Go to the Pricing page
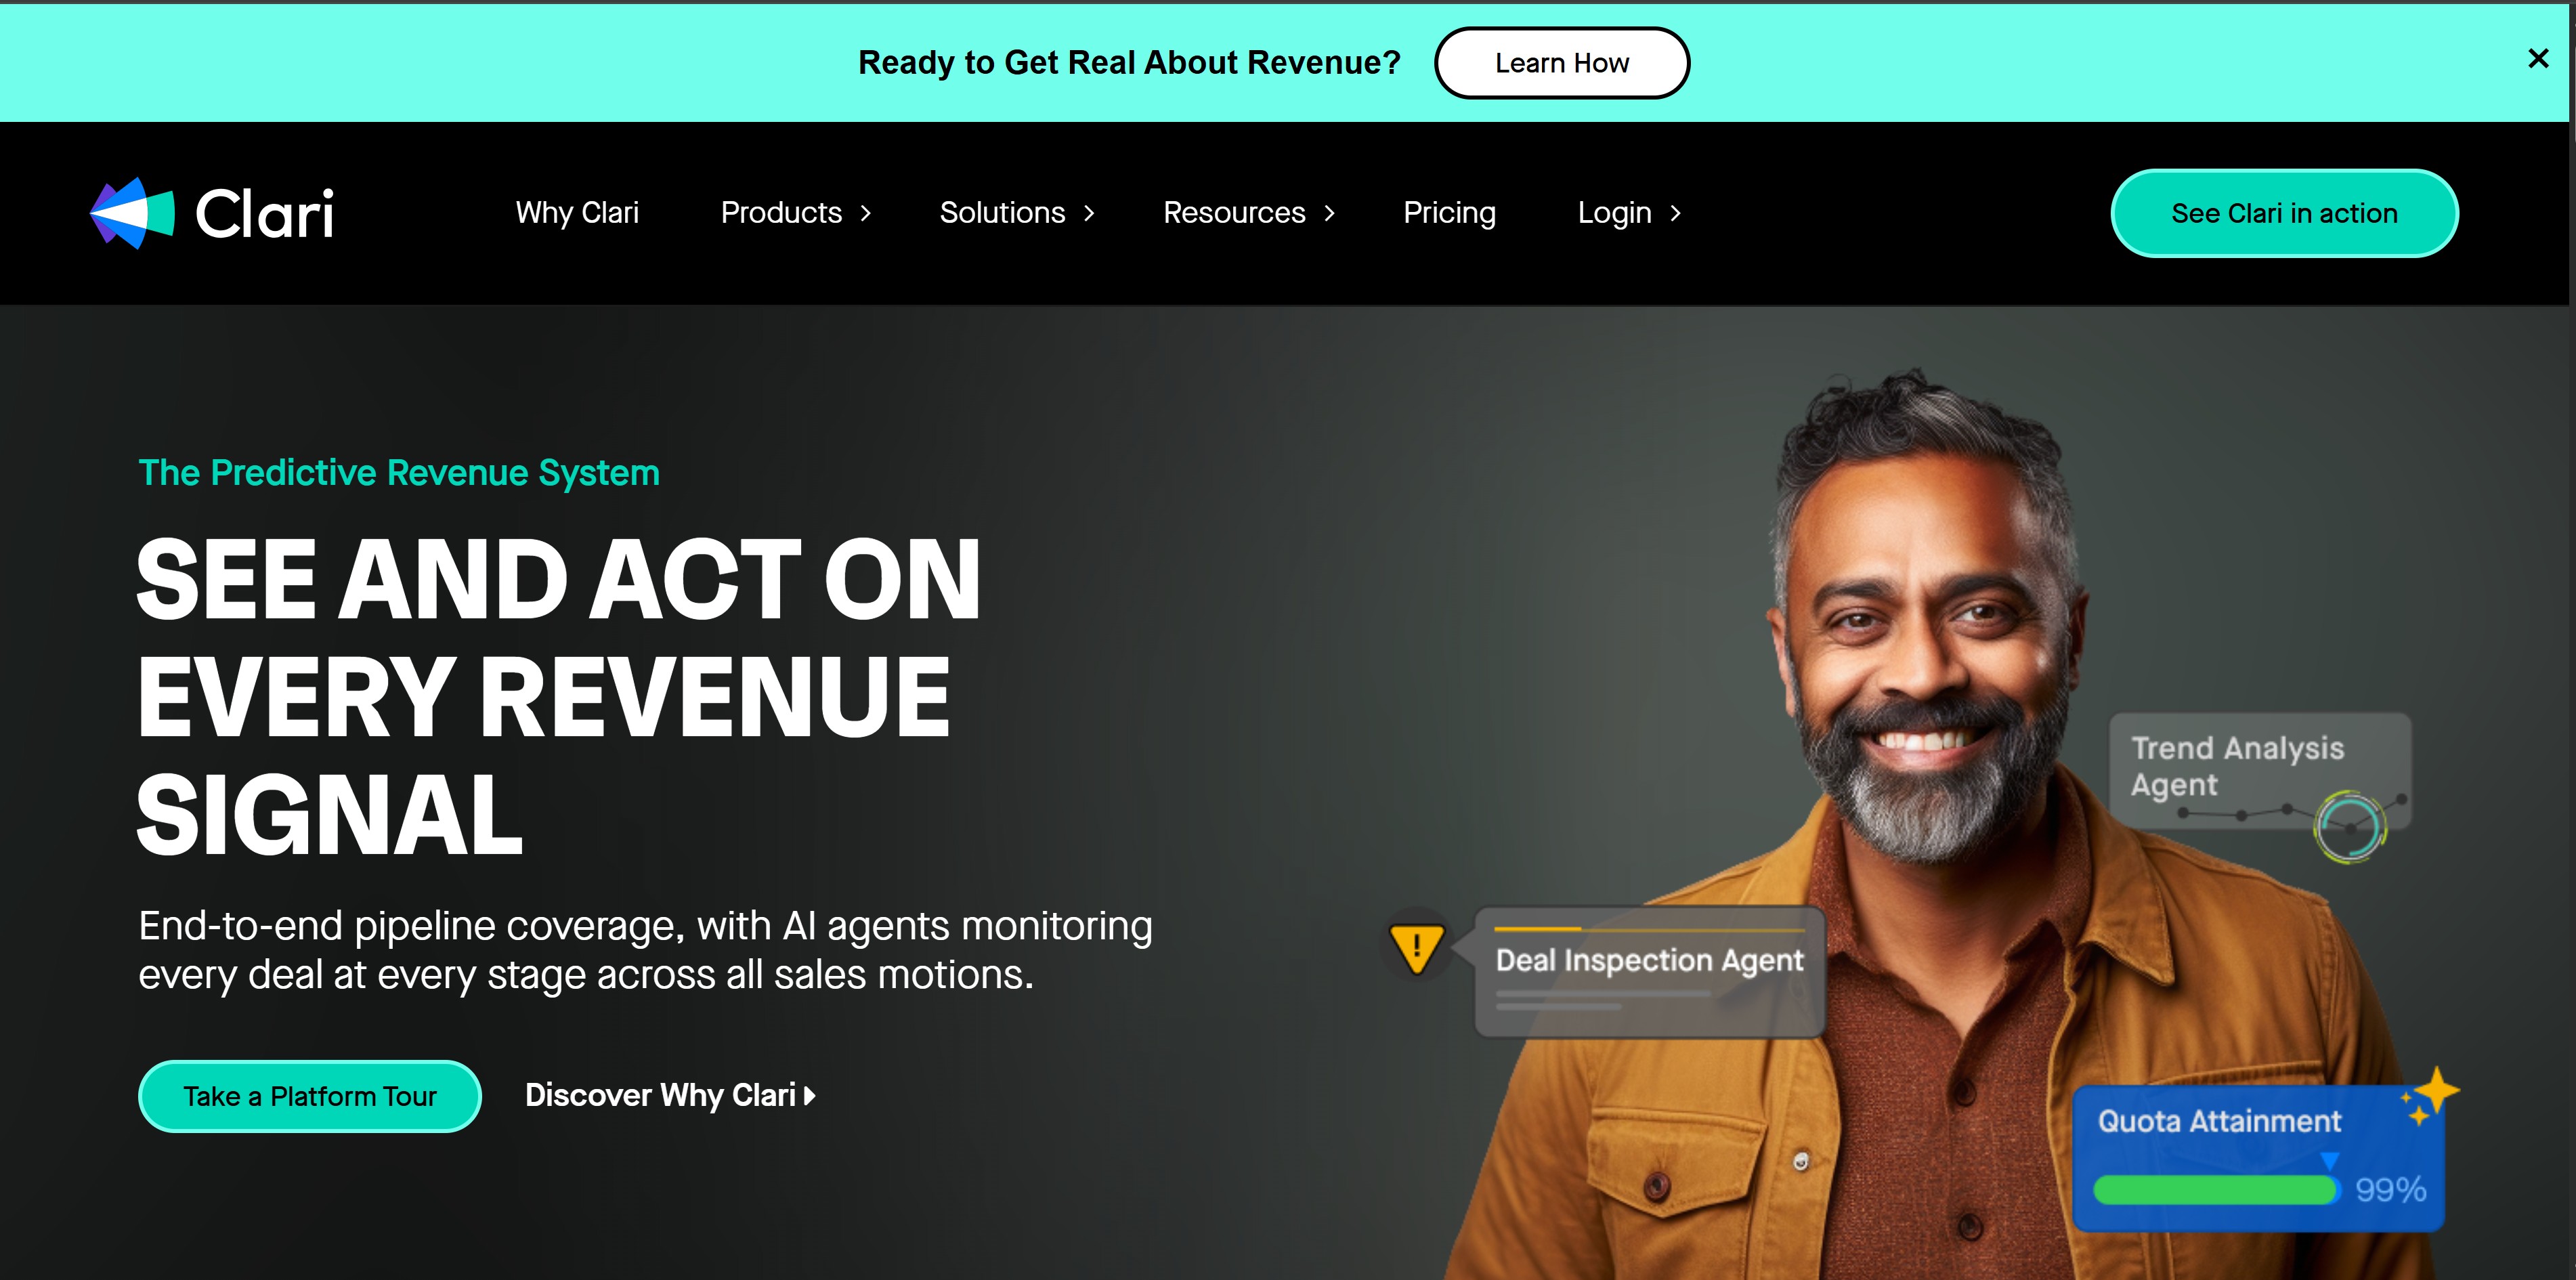Image resolution: width=2576 pixels, height=1280 pixels. [1449, 213]
